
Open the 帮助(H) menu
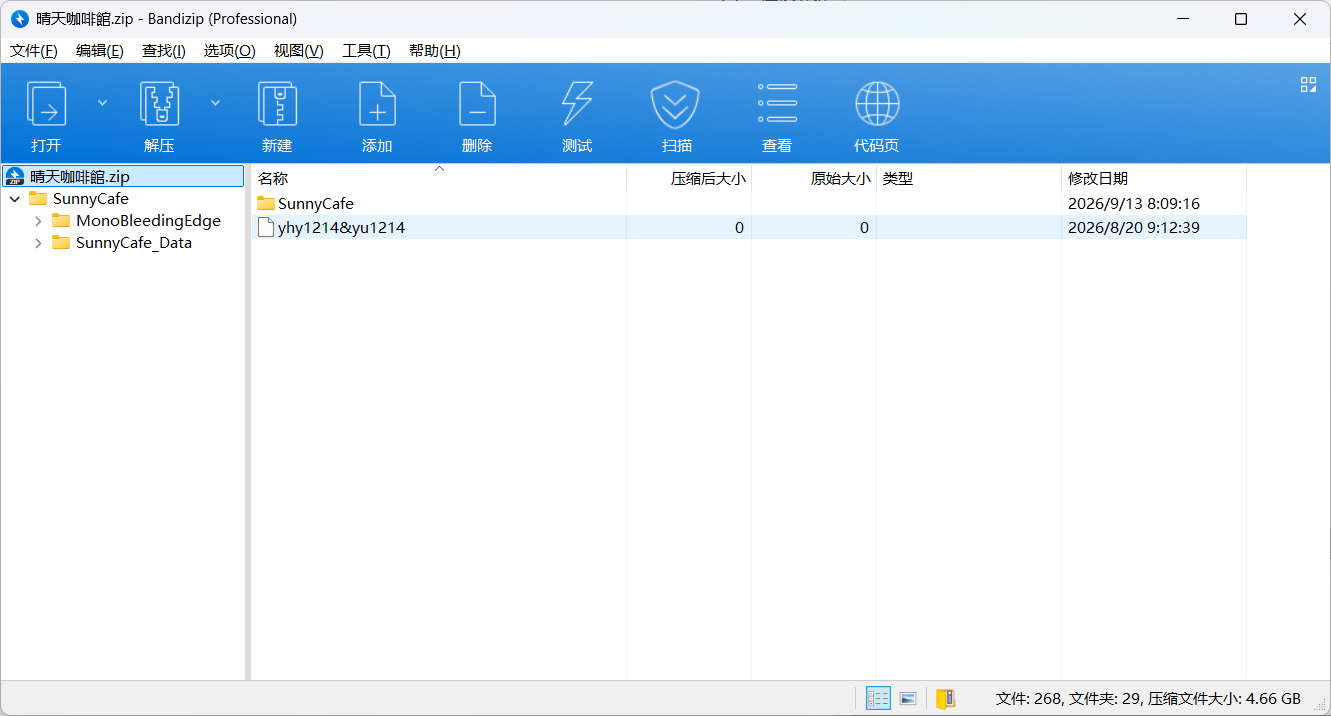click(435, 51)
